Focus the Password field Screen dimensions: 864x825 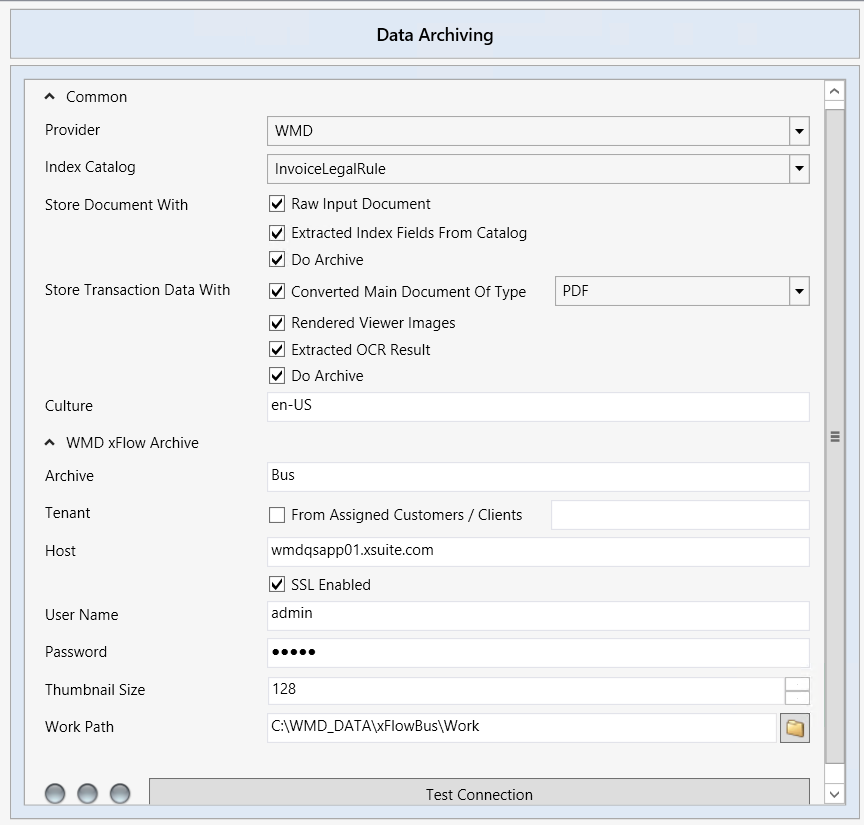click(x=538, y=652)
